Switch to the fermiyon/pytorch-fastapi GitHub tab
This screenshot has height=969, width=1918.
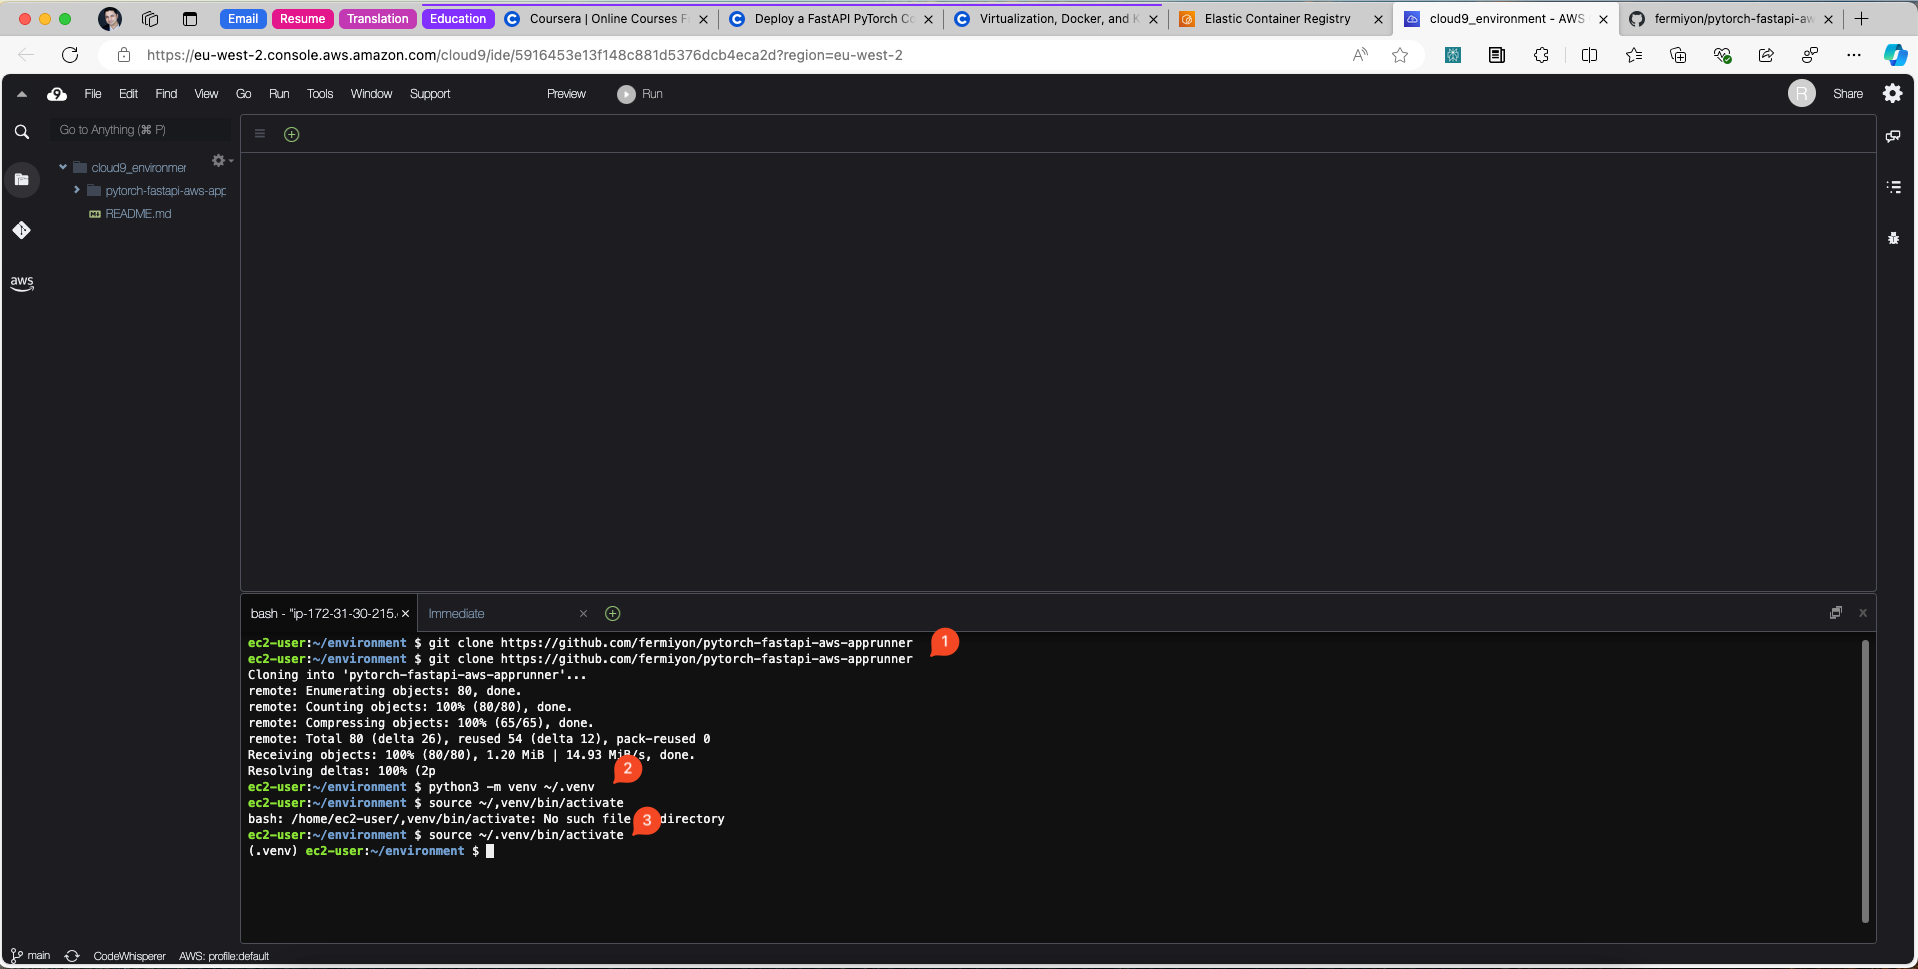pyautogui.click(x=1733, y=19)
